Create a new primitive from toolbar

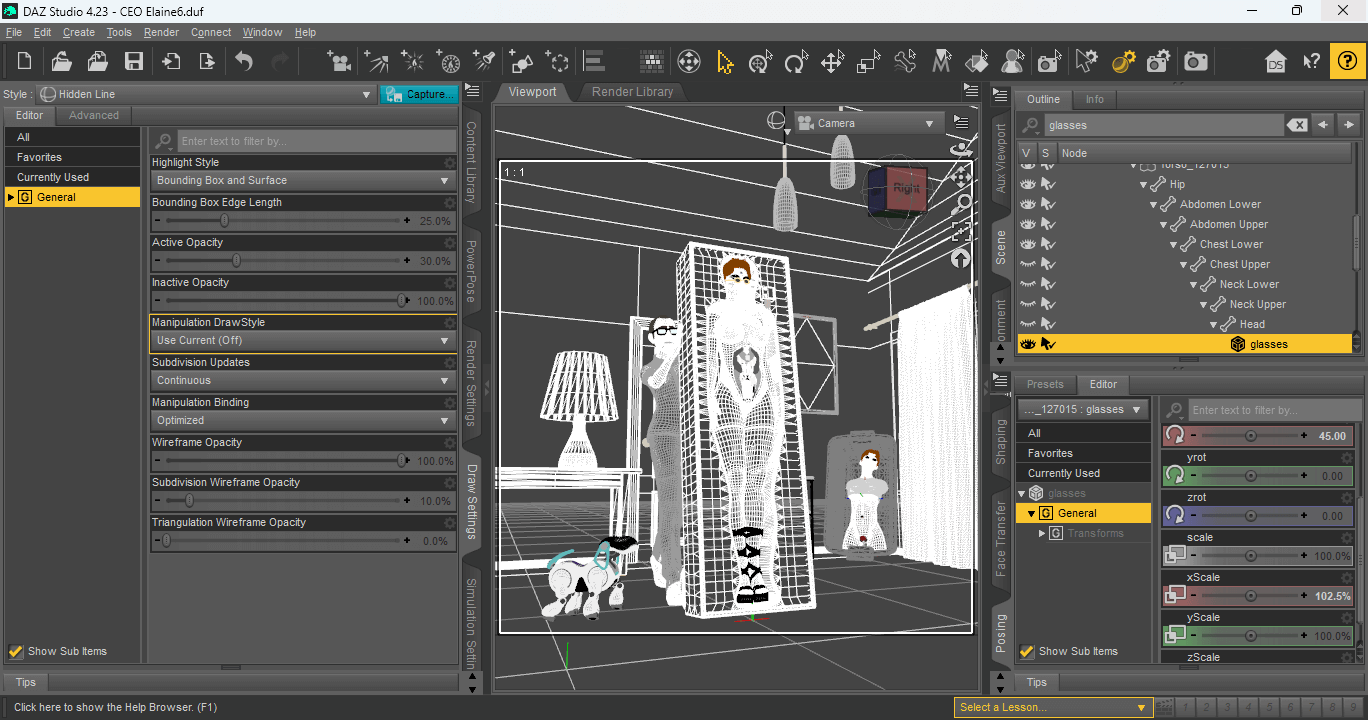click(x=521, y=62)
